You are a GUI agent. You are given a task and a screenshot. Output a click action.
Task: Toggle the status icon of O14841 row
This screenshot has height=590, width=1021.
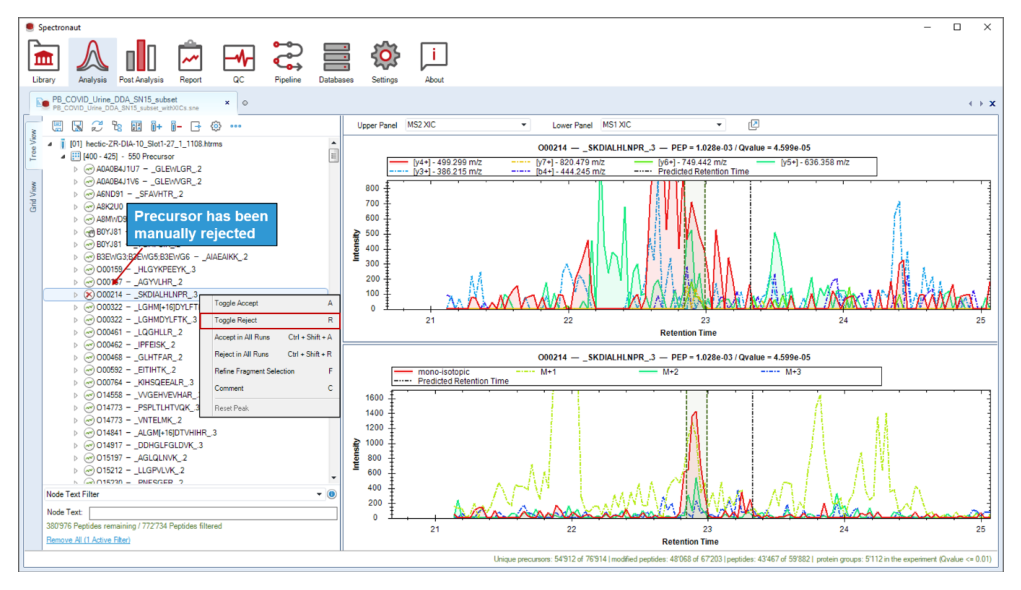(89, 432)
